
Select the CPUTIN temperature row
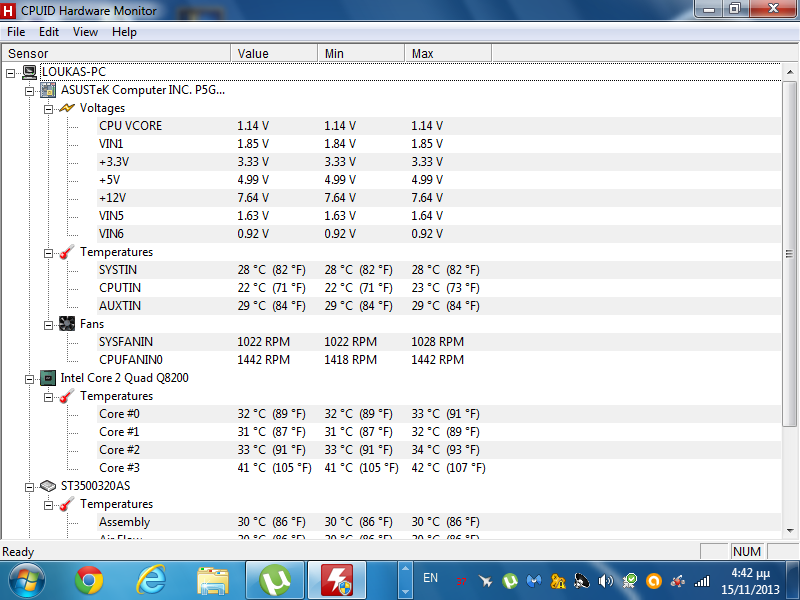[x=439, y=288]
